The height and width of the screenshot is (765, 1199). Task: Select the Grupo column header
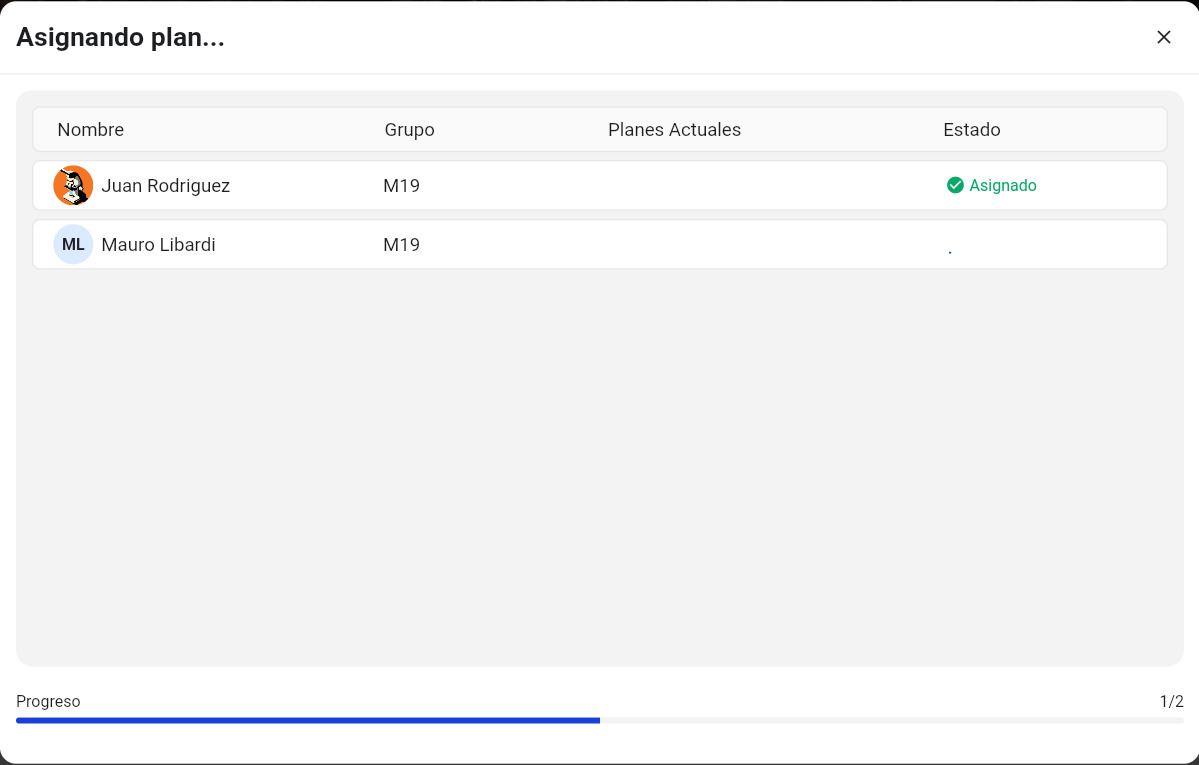tap(409, 130)
